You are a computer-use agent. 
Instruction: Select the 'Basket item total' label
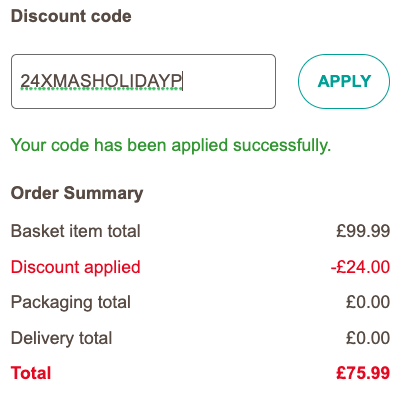76,231
